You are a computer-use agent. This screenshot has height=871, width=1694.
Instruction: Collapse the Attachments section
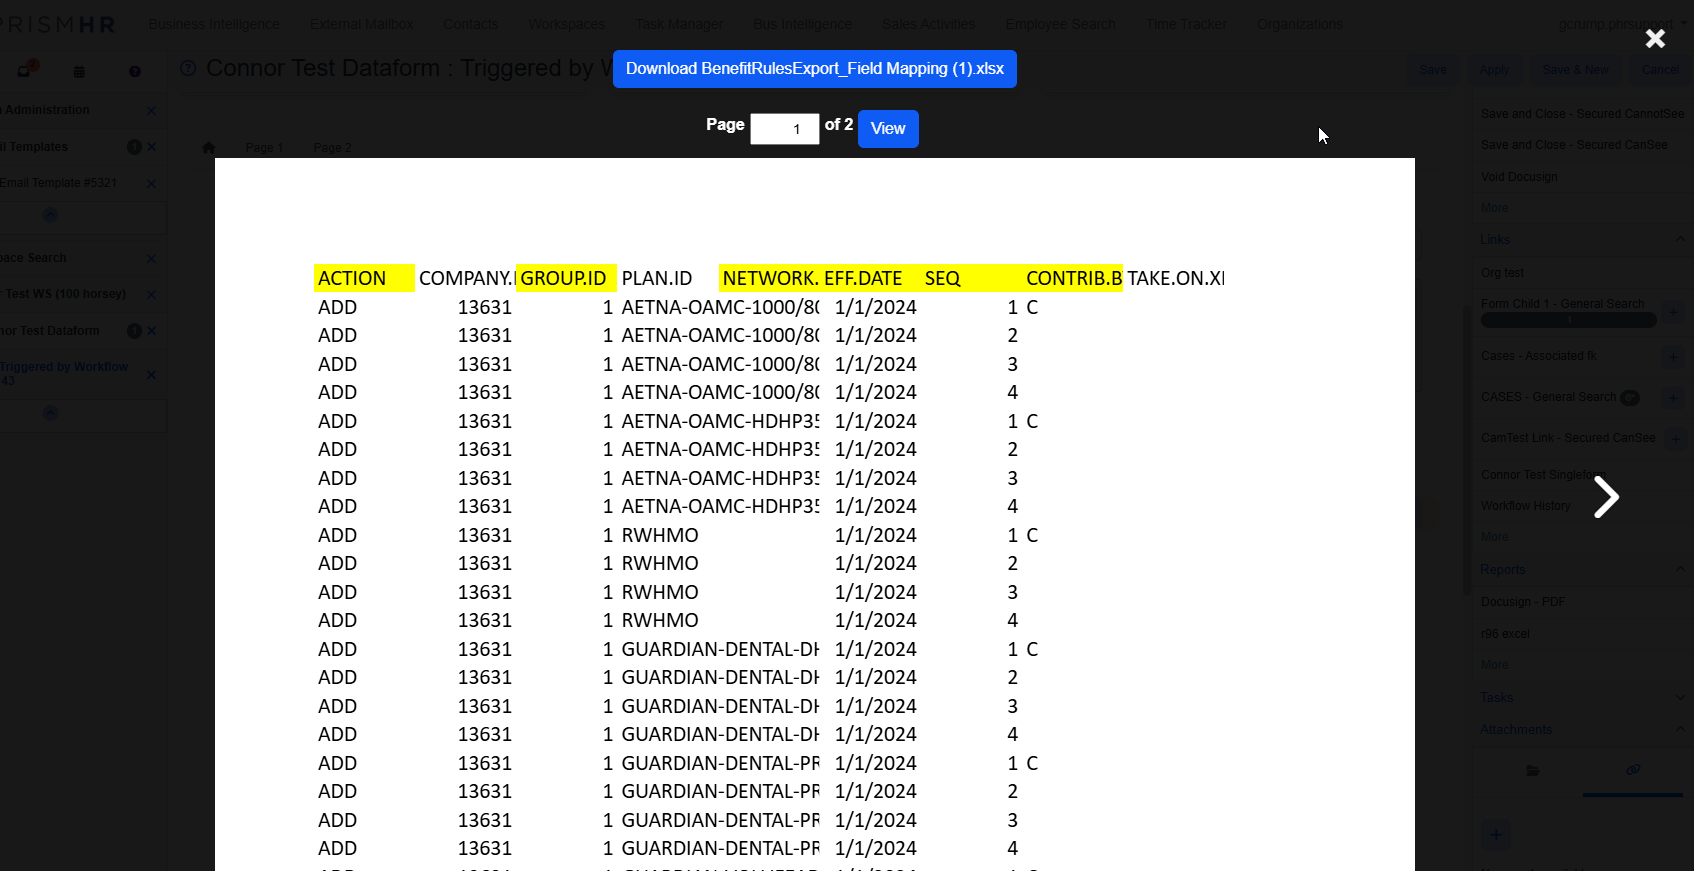tap(1680, 729)
